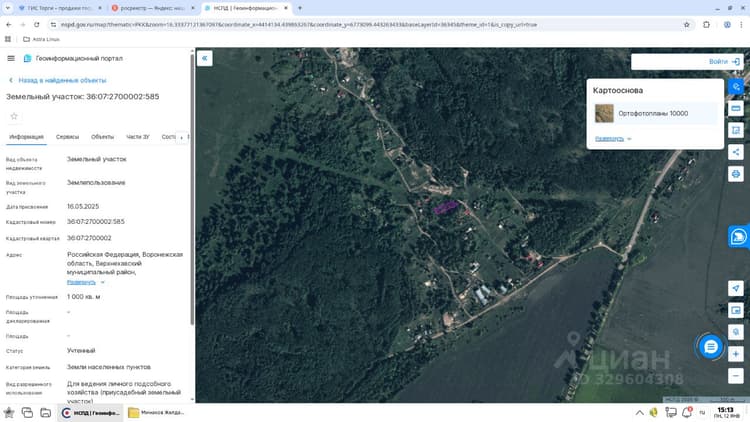Reload the page in the browser
750x422 pixels.
[37, 24]
